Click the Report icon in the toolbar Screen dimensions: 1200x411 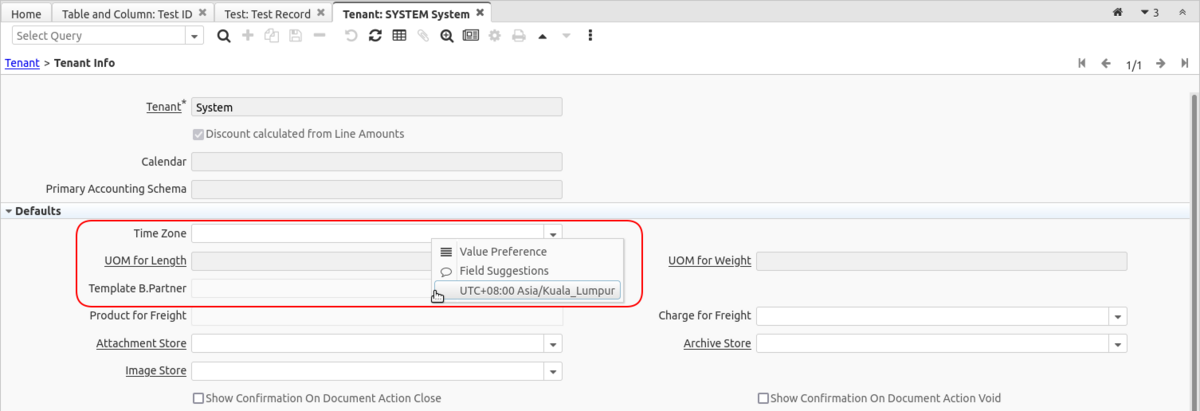(470, 35)
